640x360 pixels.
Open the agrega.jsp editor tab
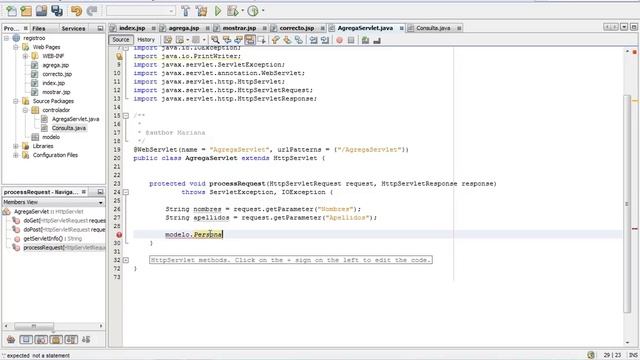click(x=184, y=28)
